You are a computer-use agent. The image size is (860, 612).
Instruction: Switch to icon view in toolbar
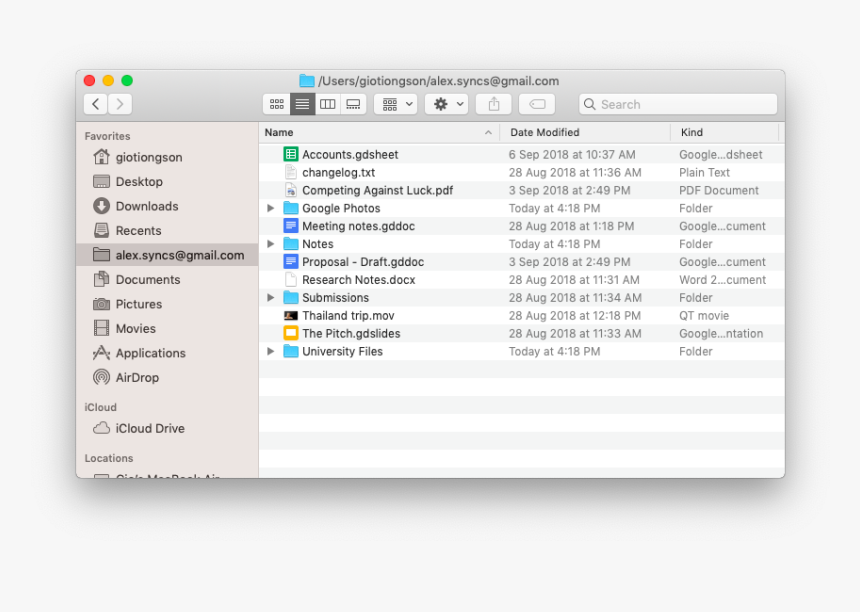pyautogui.click(x=277, y=104)
